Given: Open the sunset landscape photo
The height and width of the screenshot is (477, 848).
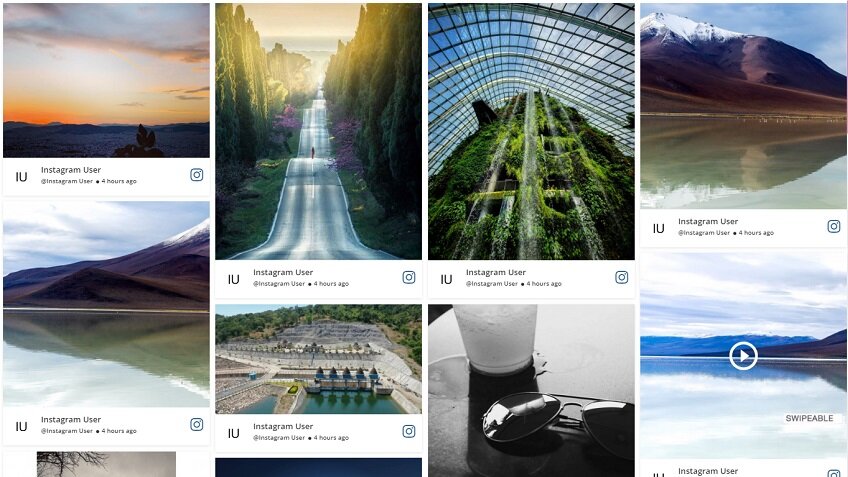Looking at the screenshot, I should [107, 81].
